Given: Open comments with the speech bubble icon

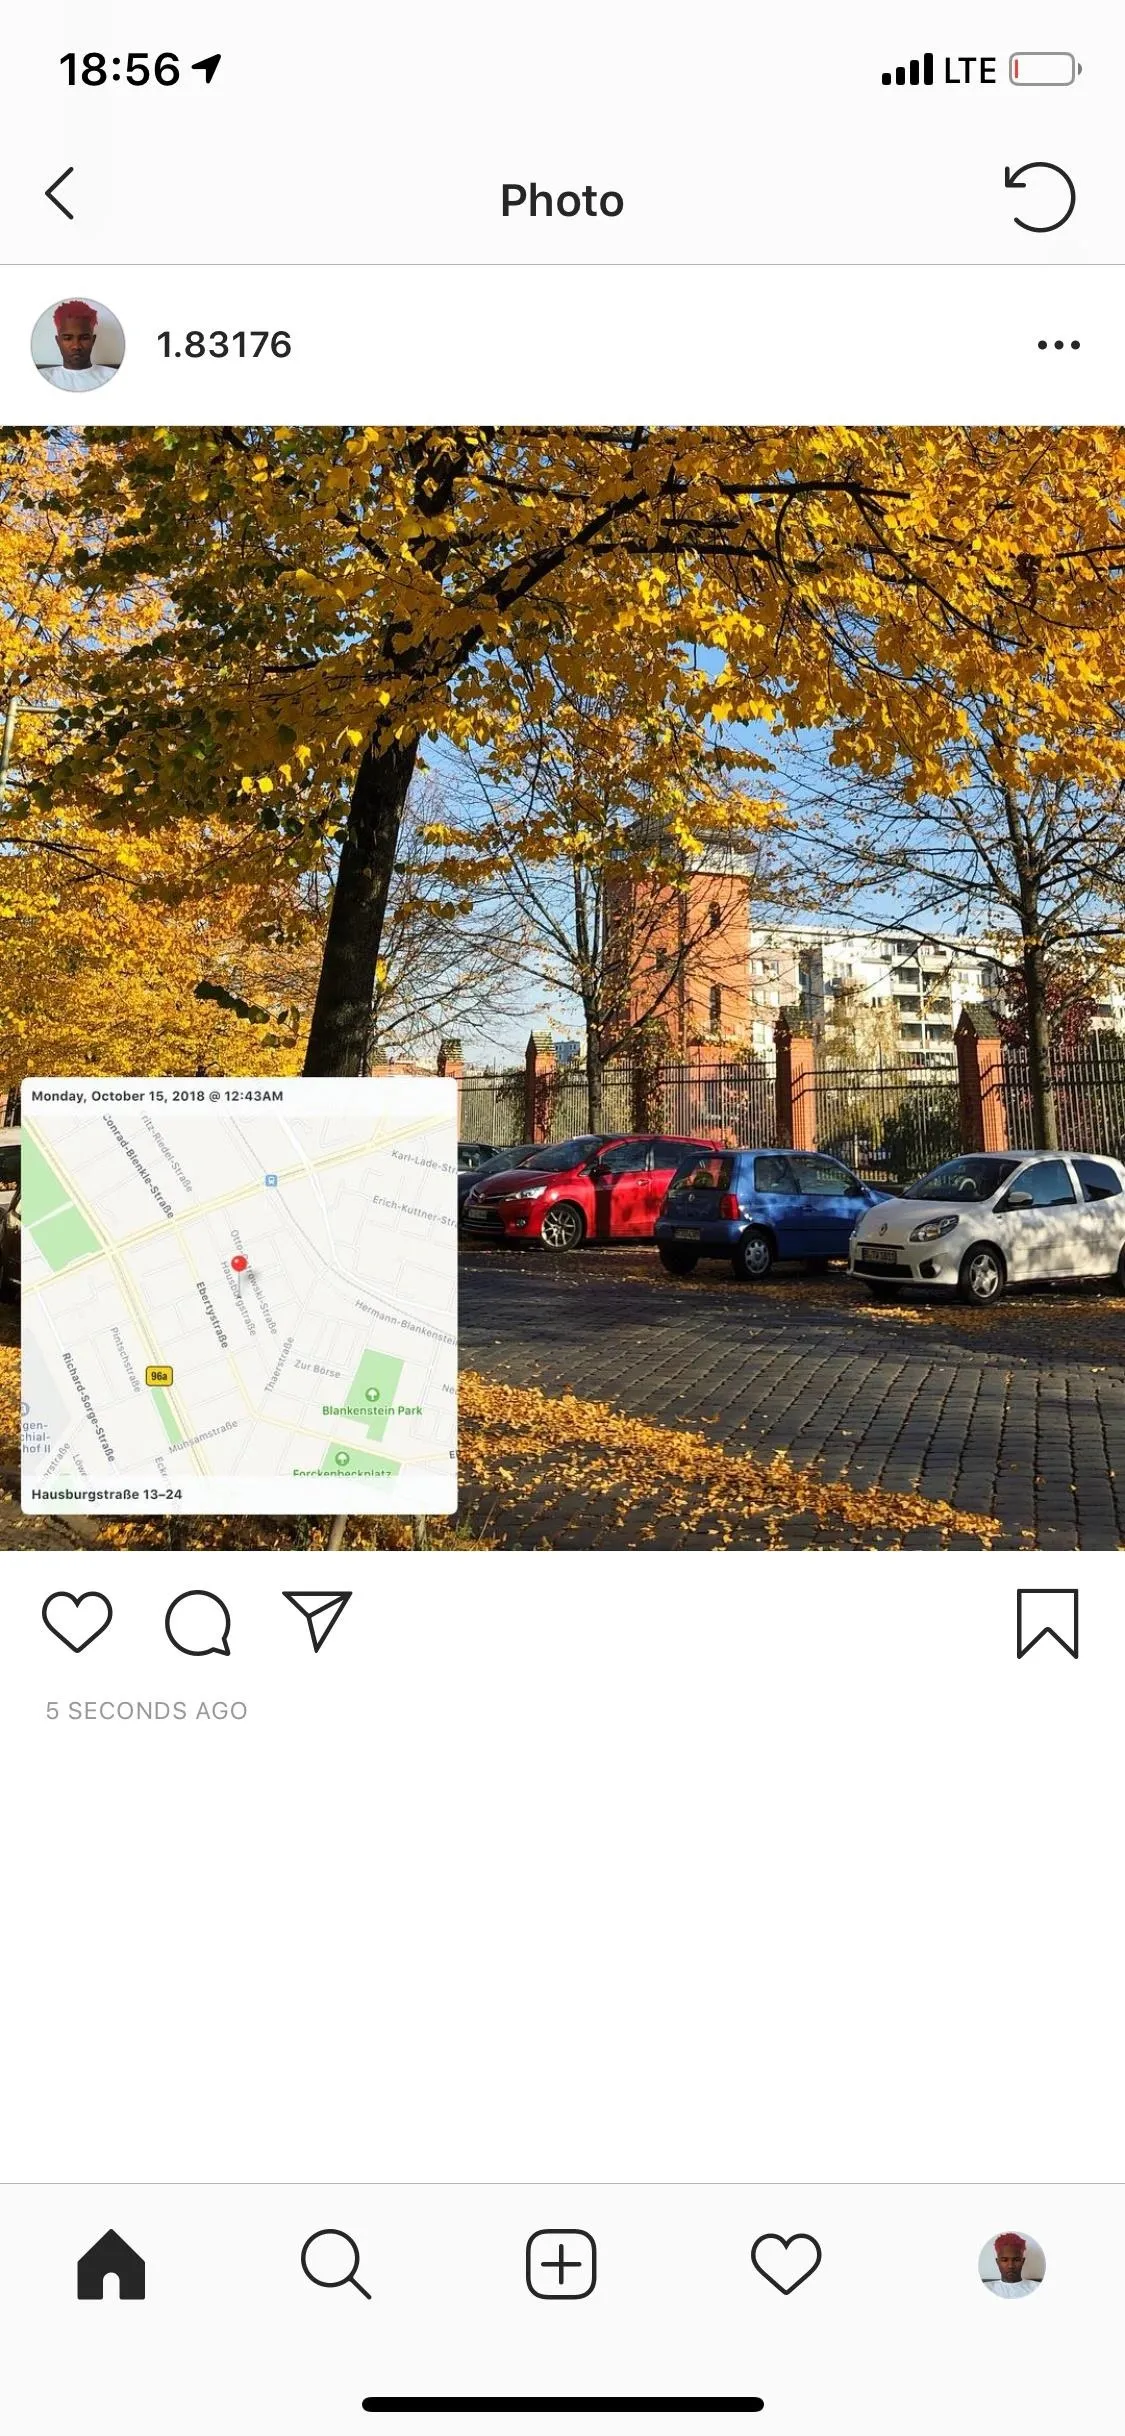Looking at the screenshot, I should click(x=198, y=1622).
